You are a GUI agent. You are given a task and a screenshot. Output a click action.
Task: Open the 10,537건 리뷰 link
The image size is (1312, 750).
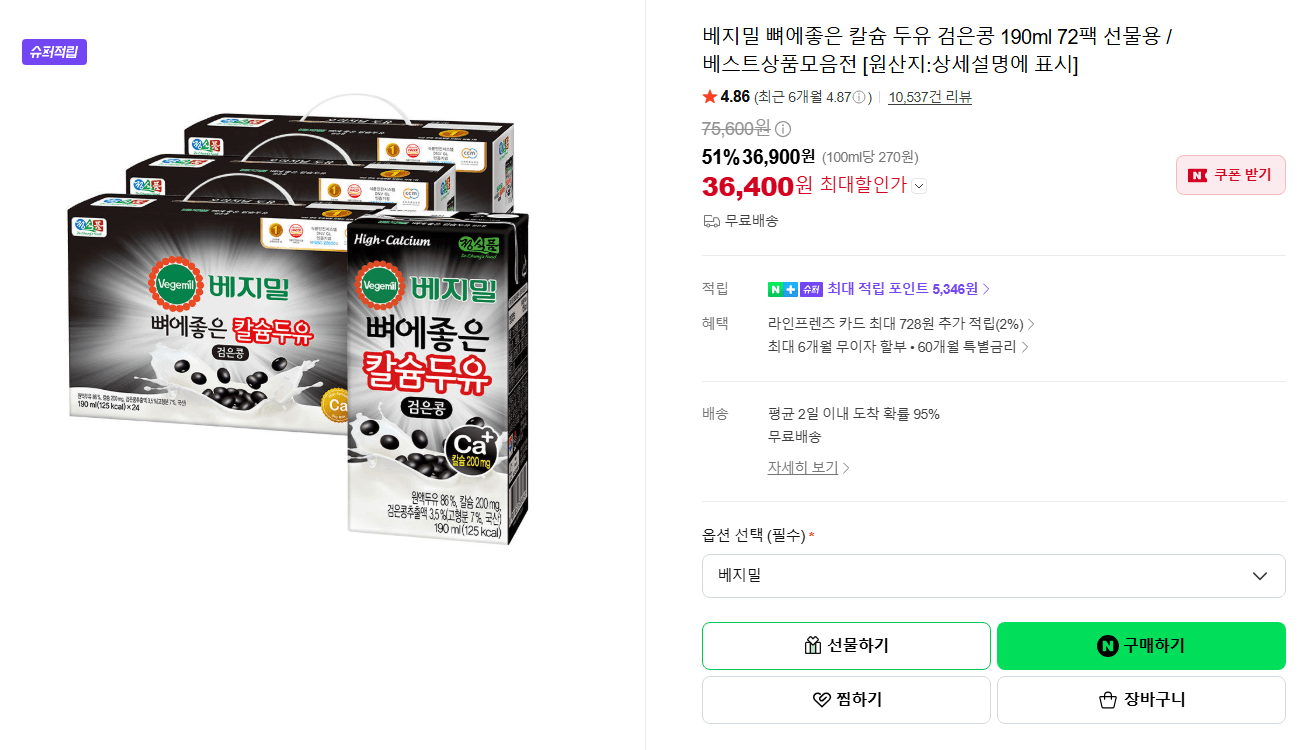coord(930,97)
